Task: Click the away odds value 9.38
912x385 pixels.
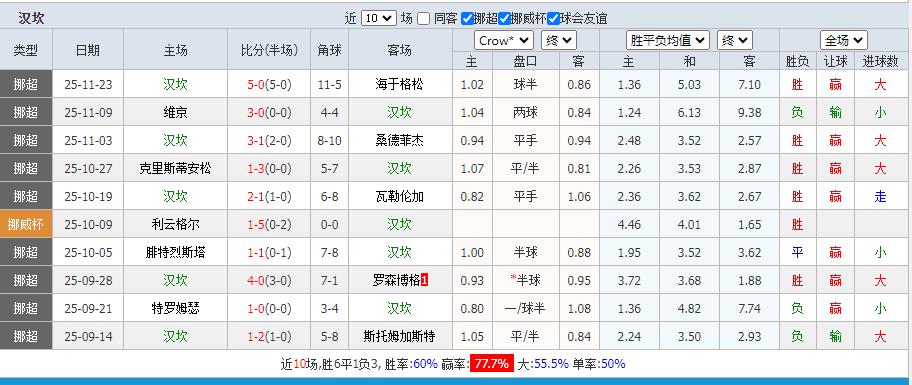Action: [x=749, y=112]
